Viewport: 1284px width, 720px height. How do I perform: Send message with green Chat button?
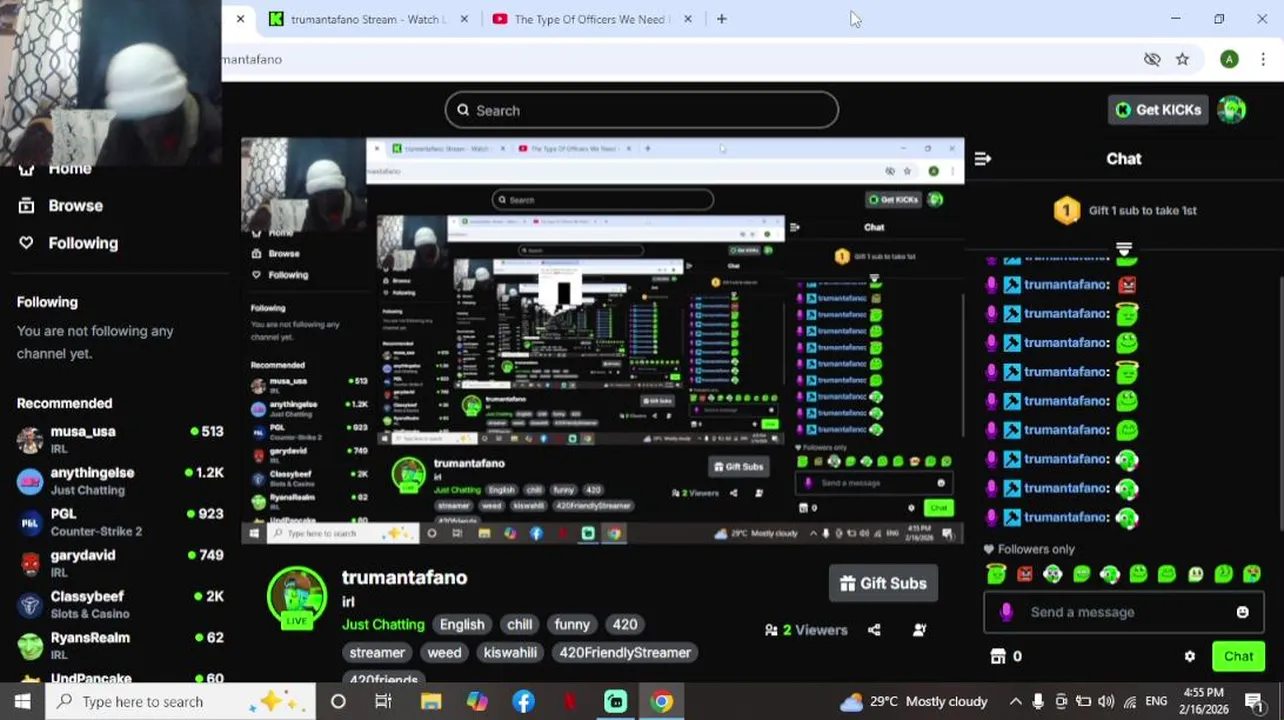coord(1238,657)
